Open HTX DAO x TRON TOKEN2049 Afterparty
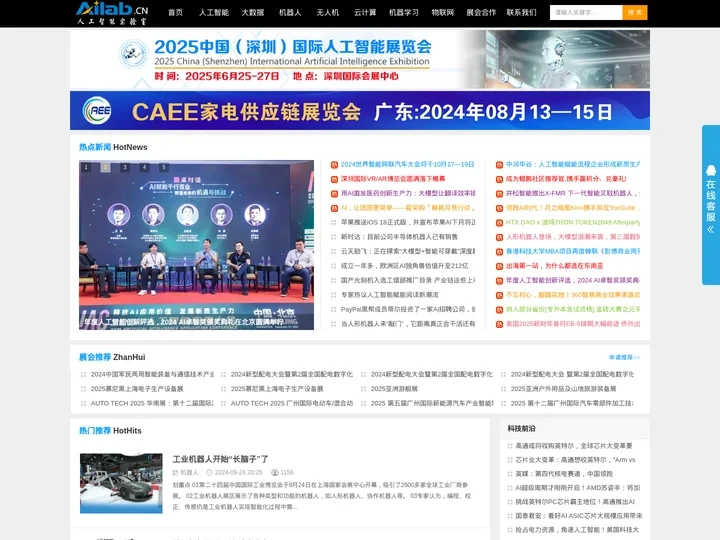Viewport: 720px width, 540px height. [573, 222]
